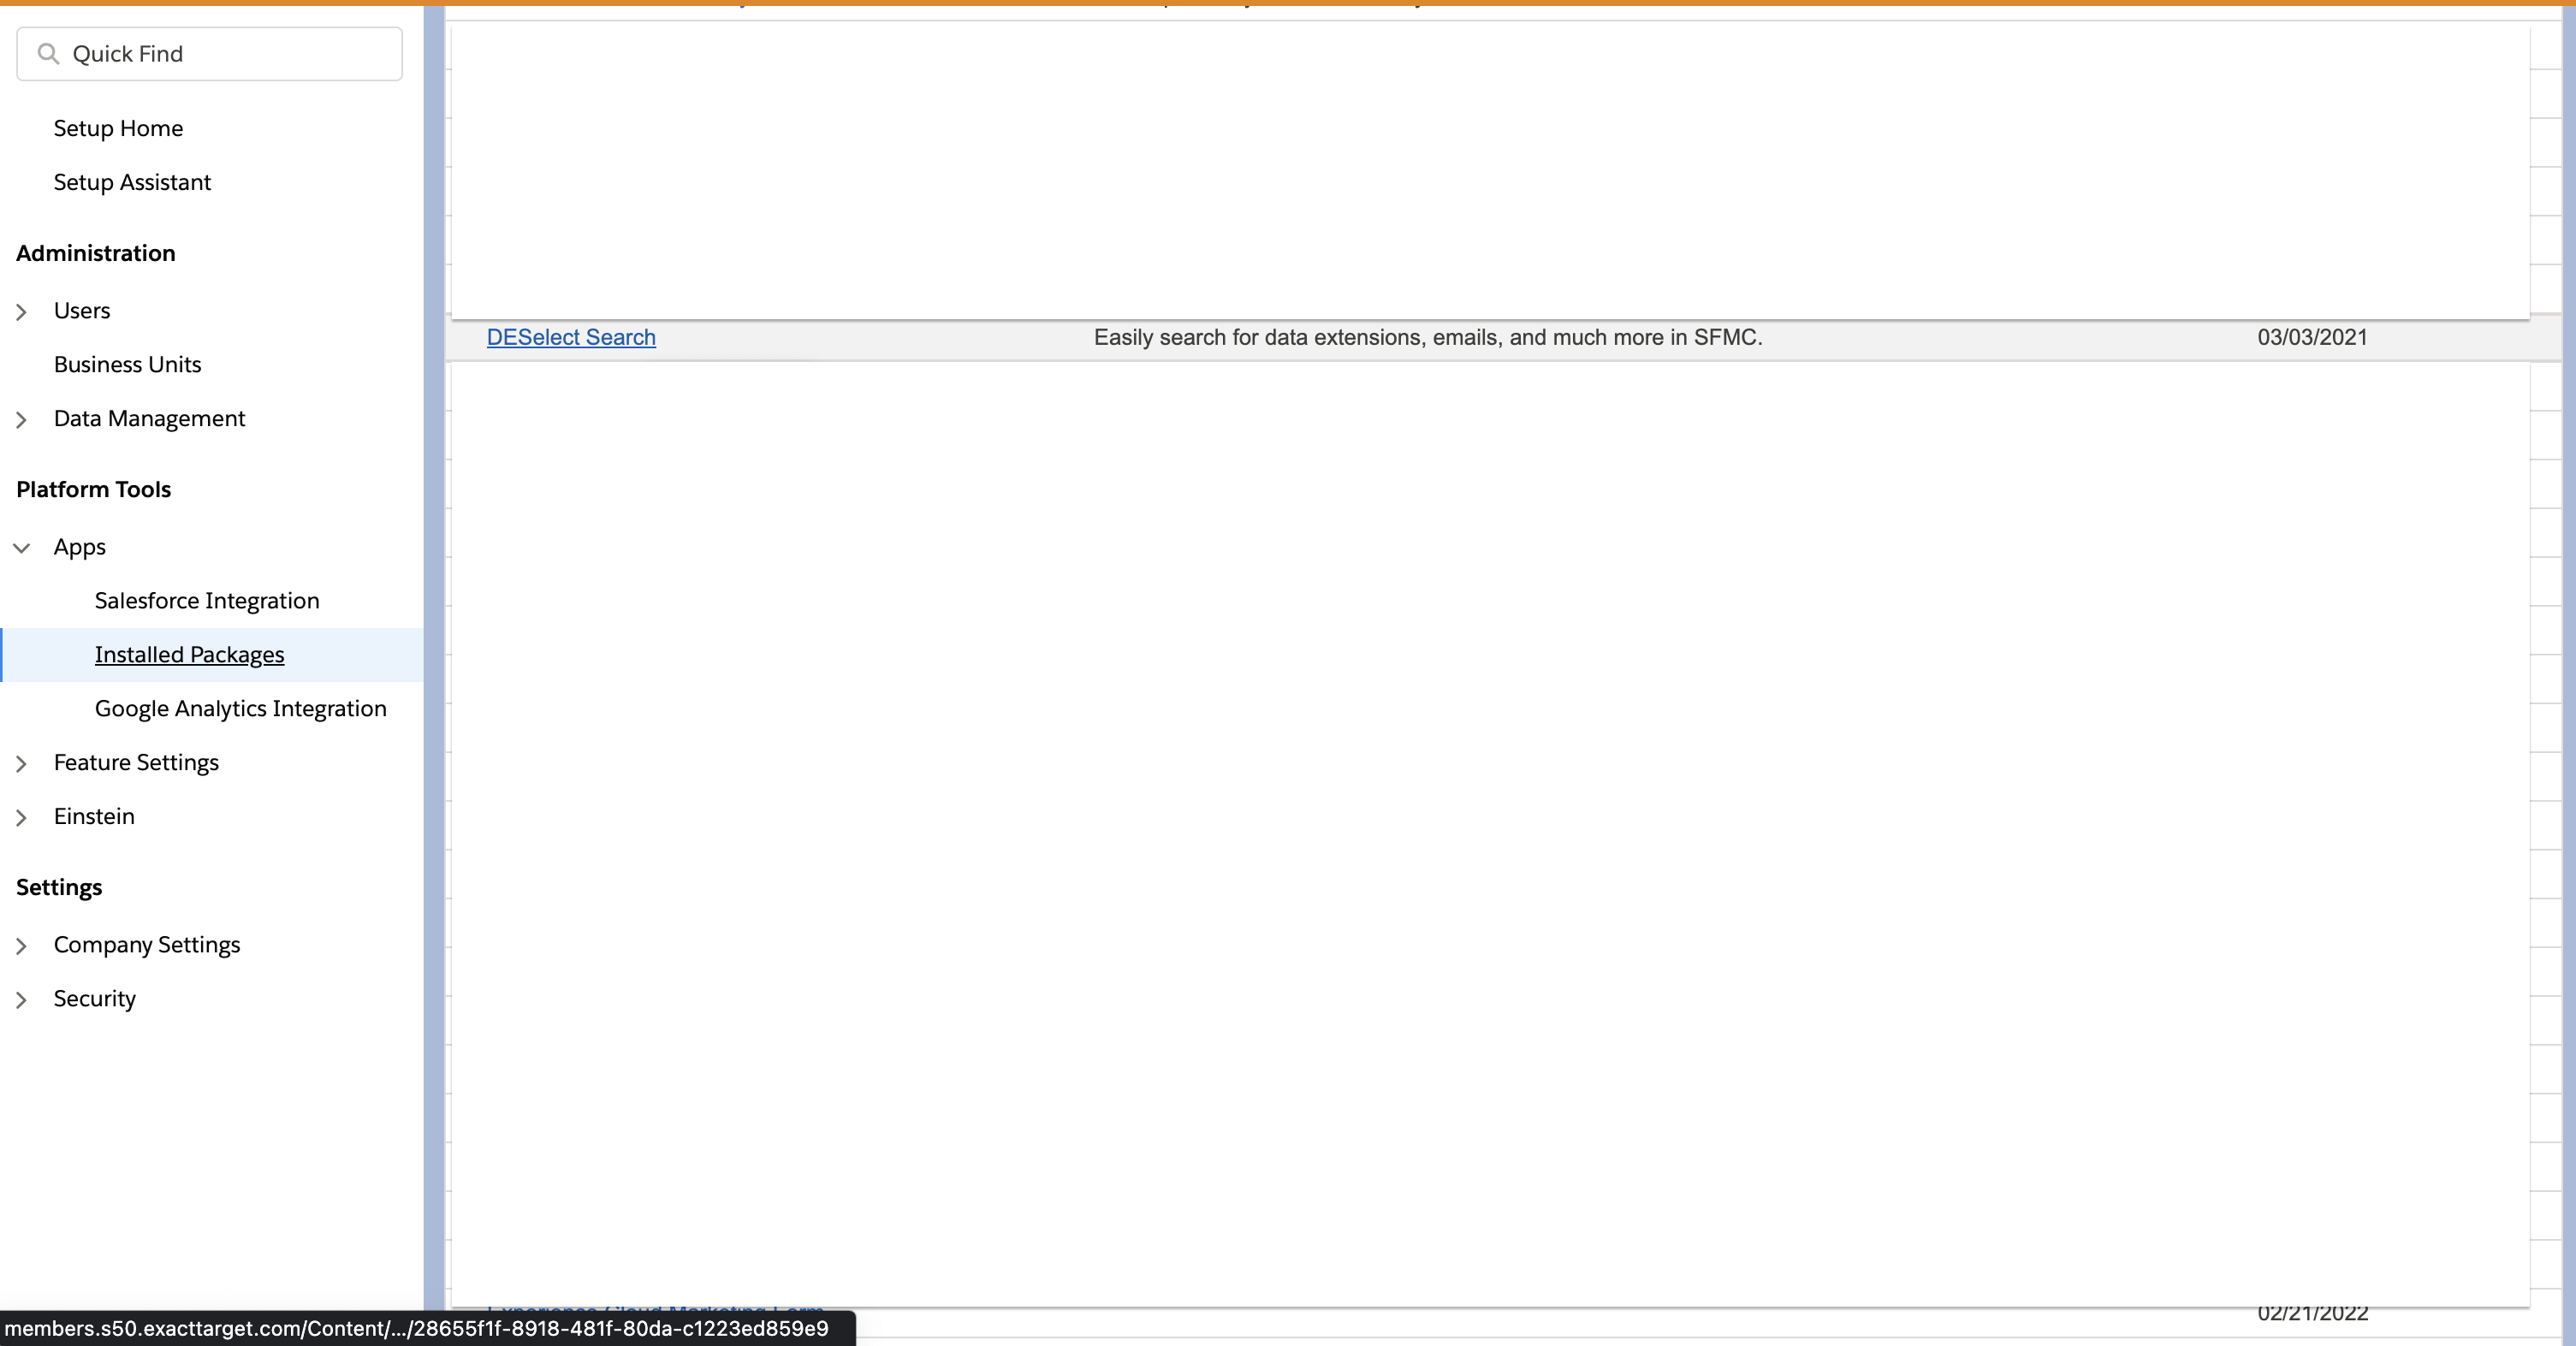Select Company Settings in sidebar

[147, 944]
